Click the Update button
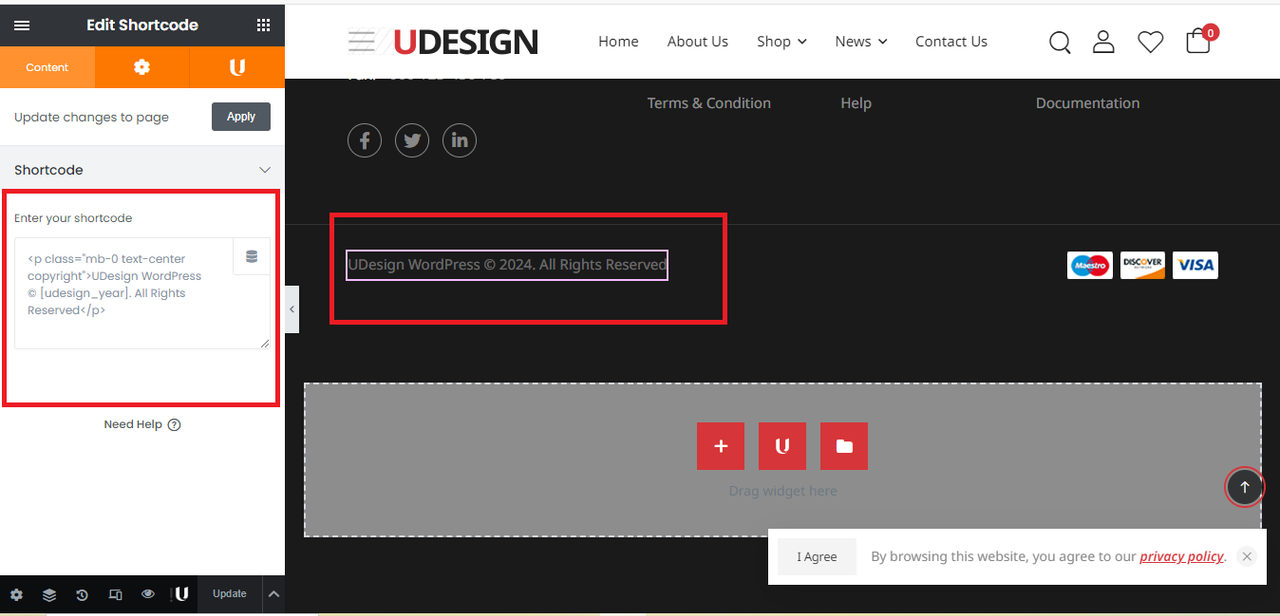The width and height of the screenshot is (1280, 616). coord(229,594)
